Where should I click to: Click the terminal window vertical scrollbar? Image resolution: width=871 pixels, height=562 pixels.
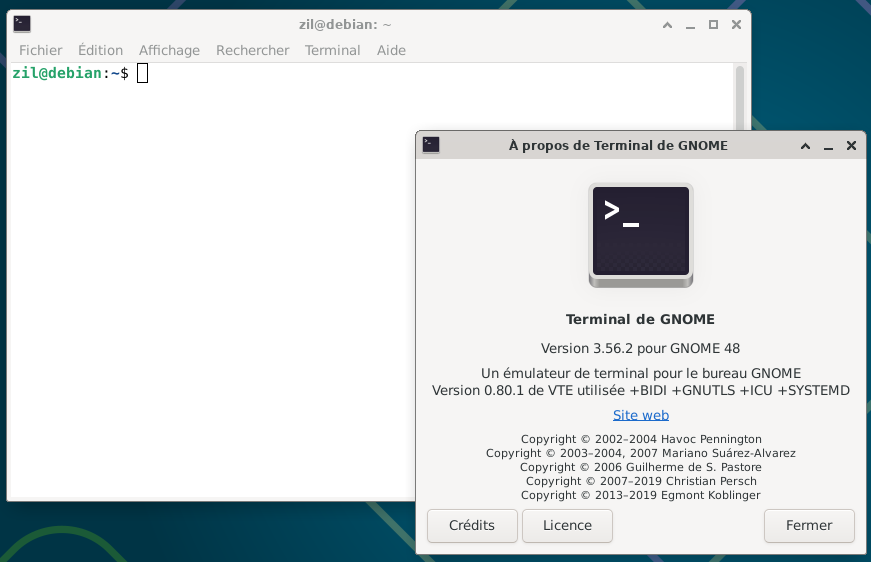tap(739, 97)
